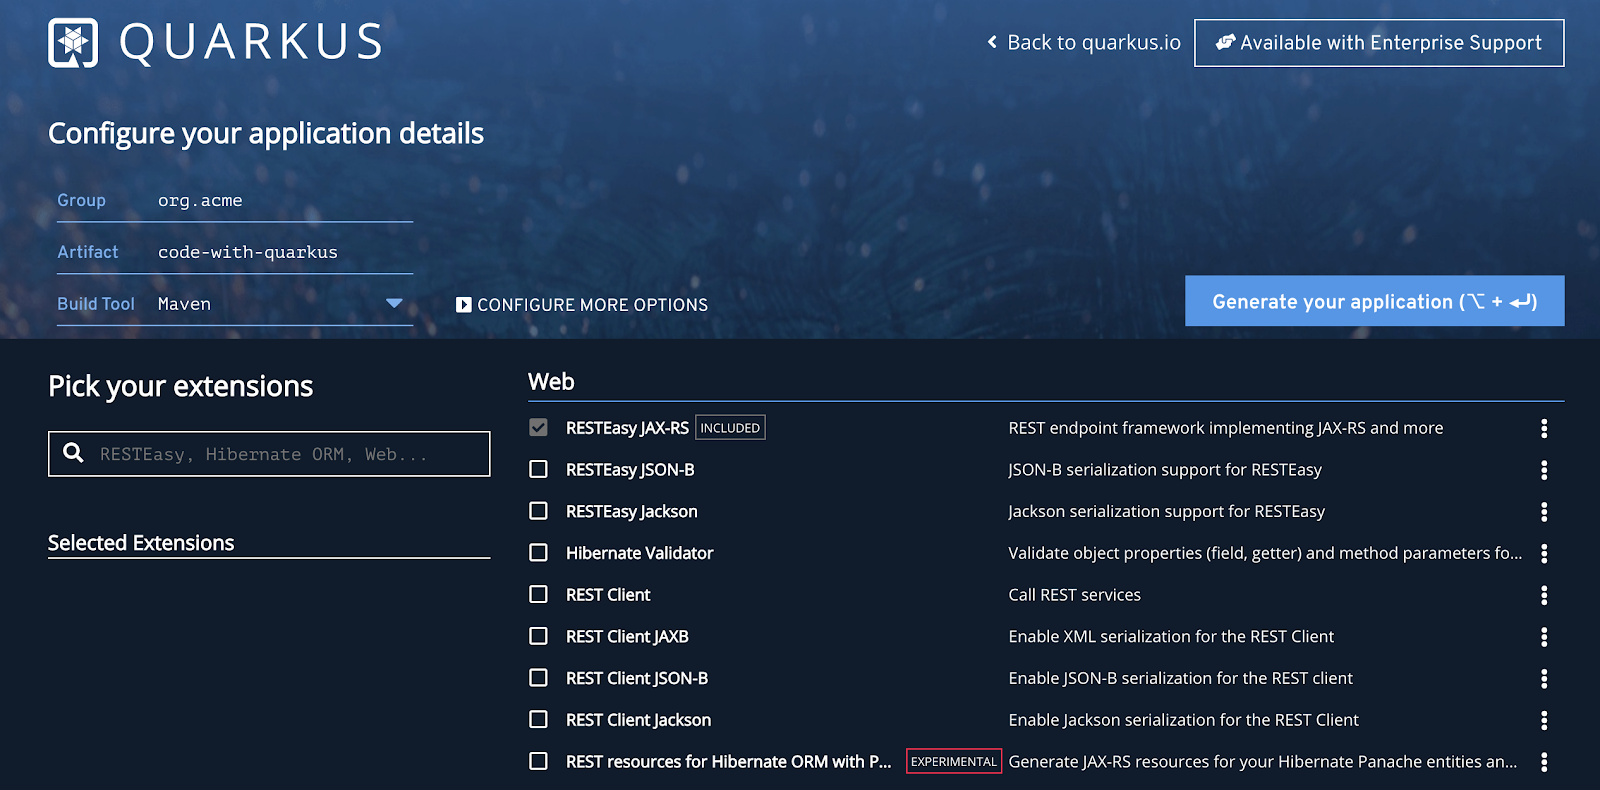
Task: Open options menu for REST Client JAXB
Action: pyautogui.click(x=1544, y=637)
